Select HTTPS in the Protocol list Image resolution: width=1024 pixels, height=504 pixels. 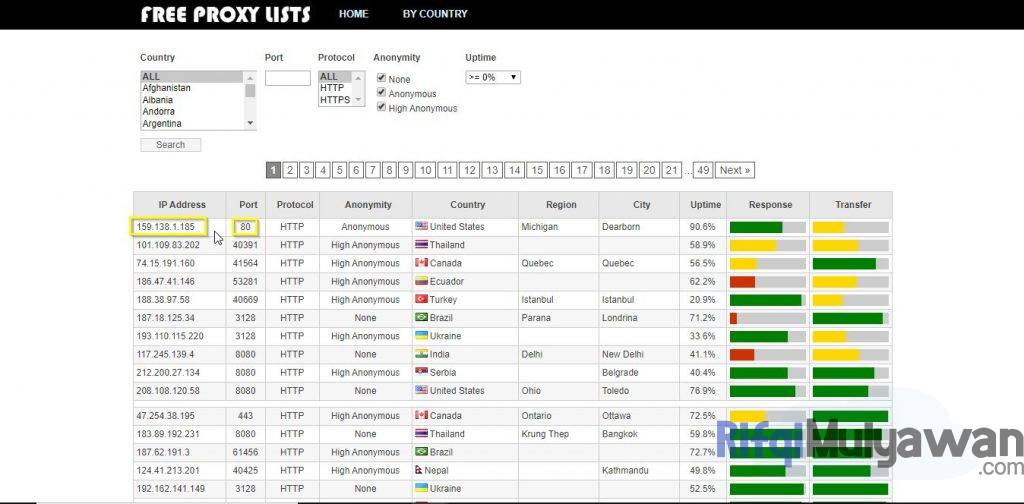tap(335, 100)
